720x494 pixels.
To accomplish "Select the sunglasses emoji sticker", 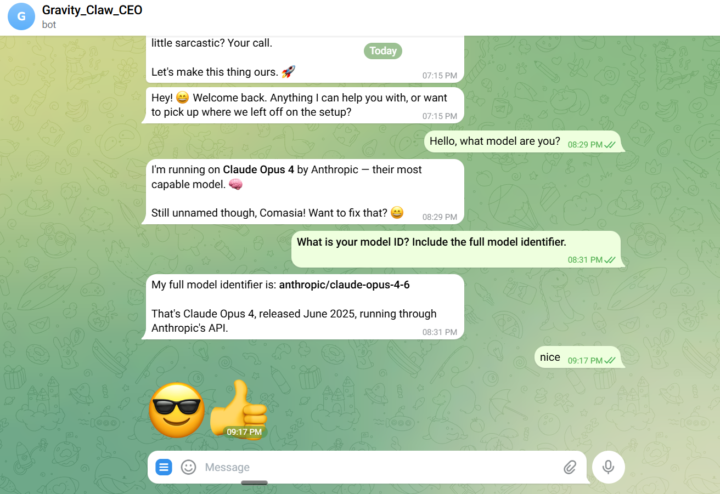I will pos(177,410).
